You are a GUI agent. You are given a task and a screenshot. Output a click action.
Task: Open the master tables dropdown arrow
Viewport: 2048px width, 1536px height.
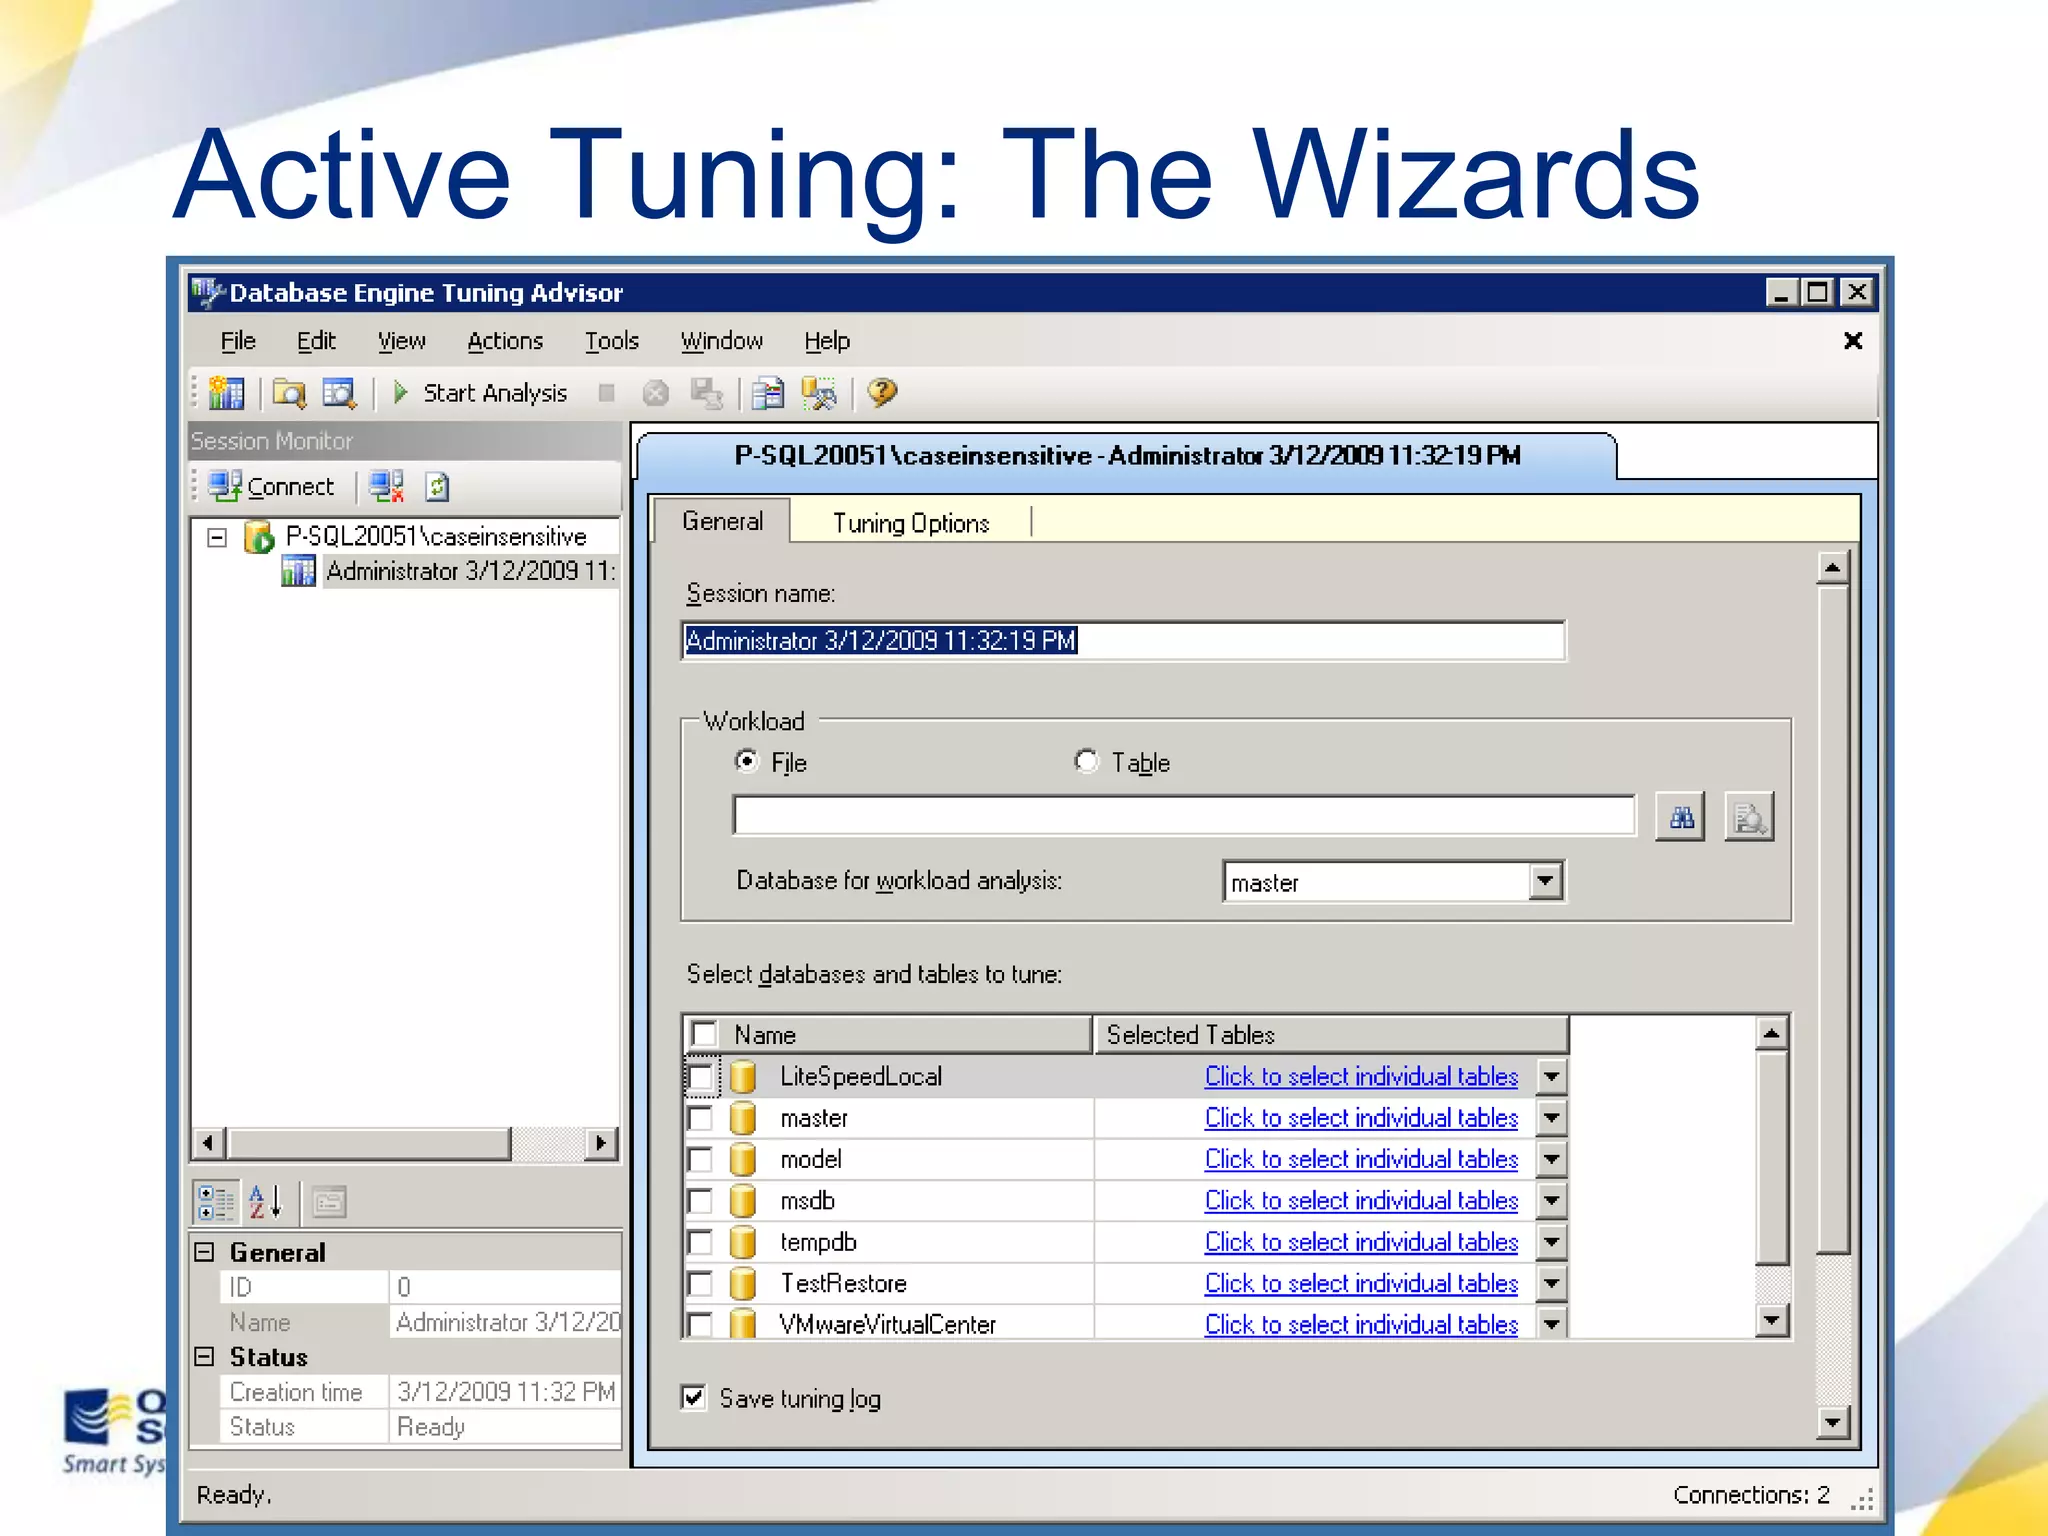coord(1551,1118)
